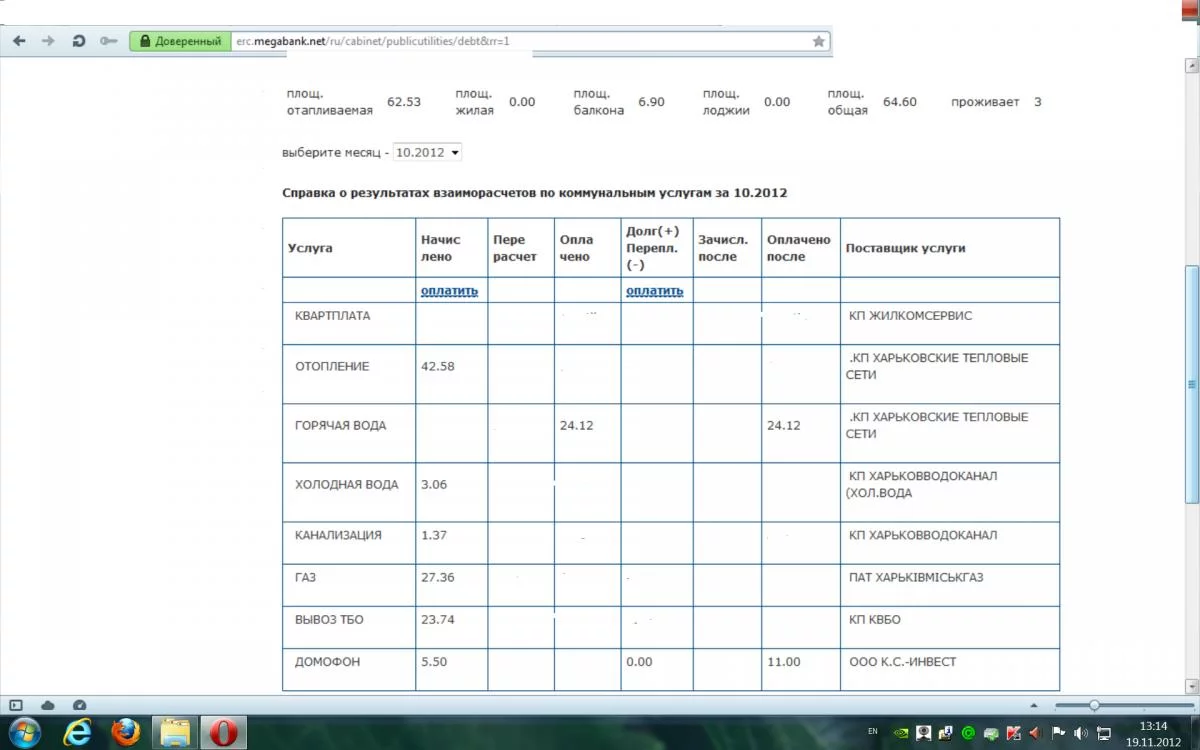Select the ГОРЯЧАЯ ВОДА row label
1200x750 pixels.
coord(340,425)
